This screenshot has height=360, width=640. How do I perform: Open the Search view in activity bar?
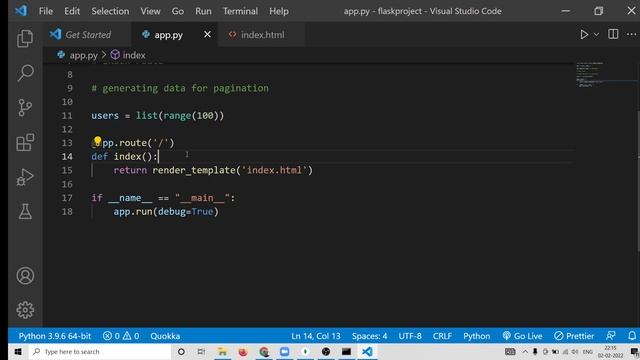(25, 73)
